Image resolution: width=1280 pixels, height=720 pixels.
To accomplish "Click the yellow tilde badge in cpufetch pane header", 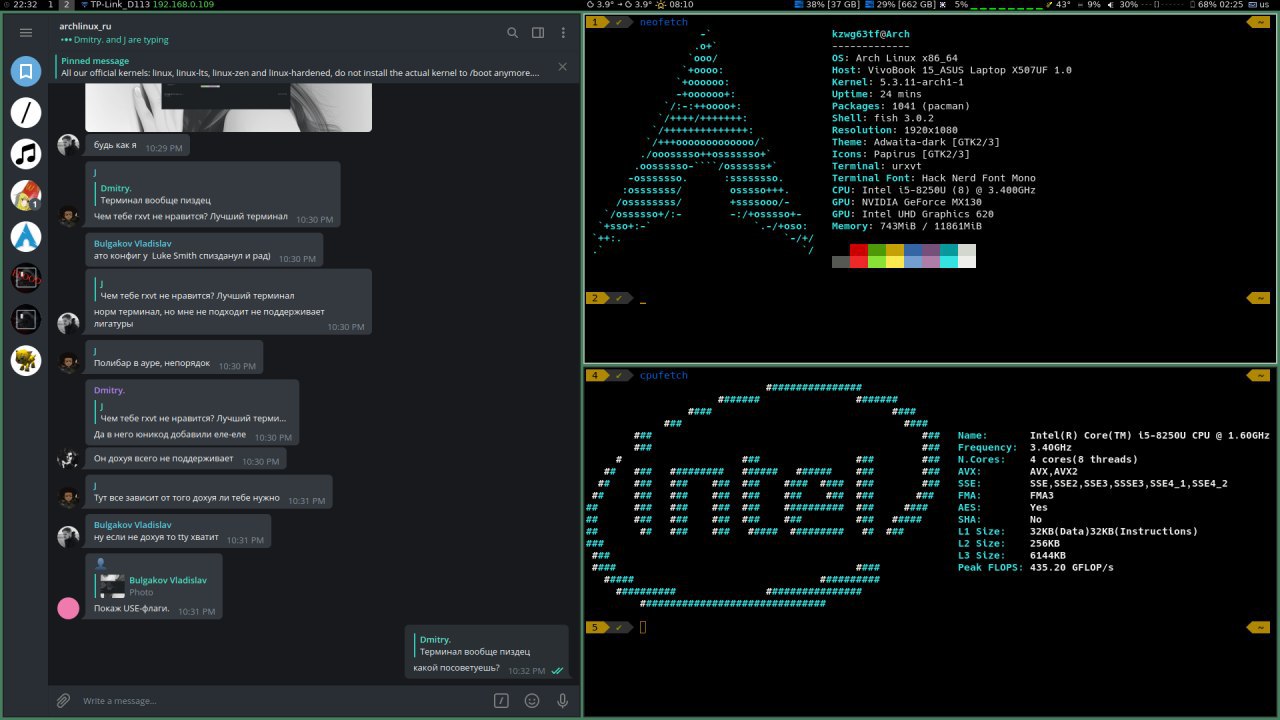I will click(x=1257, y=376).
